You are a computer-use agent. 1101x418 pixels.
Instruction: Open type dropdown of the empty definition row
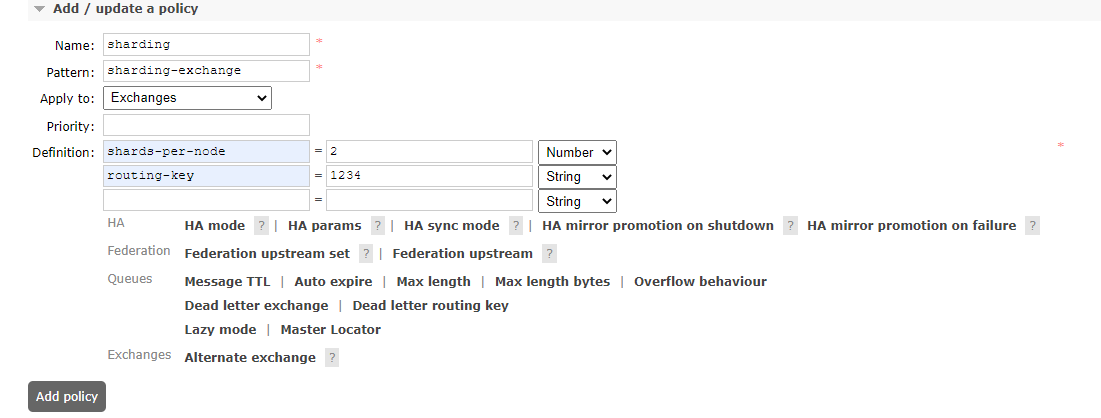[577, 202]
